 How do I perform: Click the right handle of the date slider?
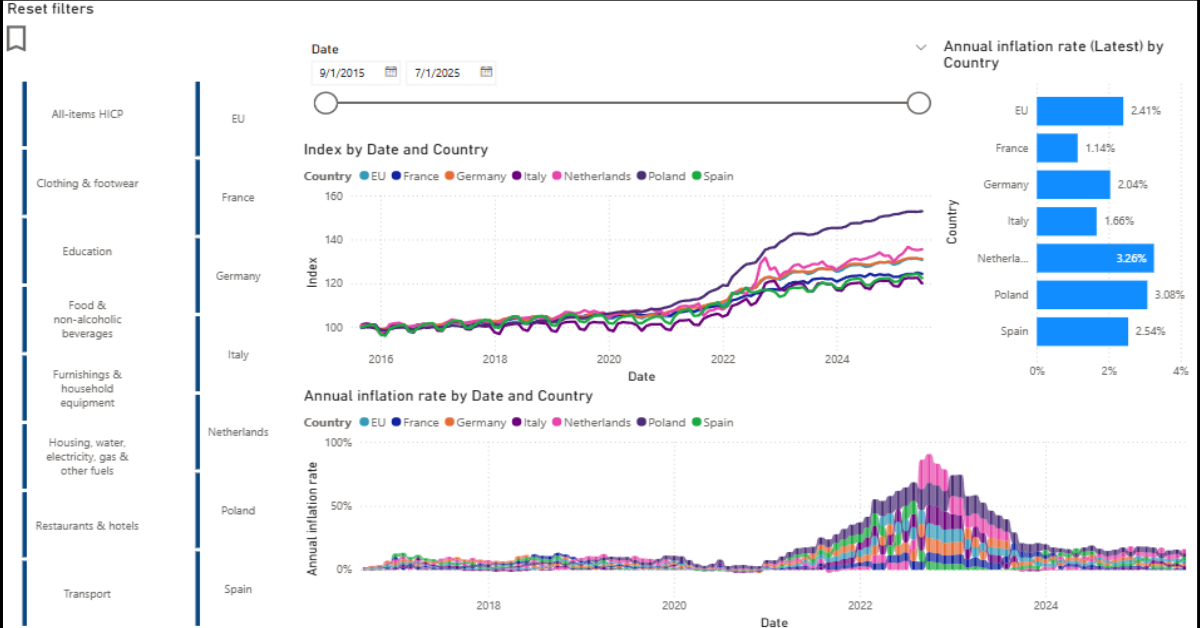[x=919, y=103]
